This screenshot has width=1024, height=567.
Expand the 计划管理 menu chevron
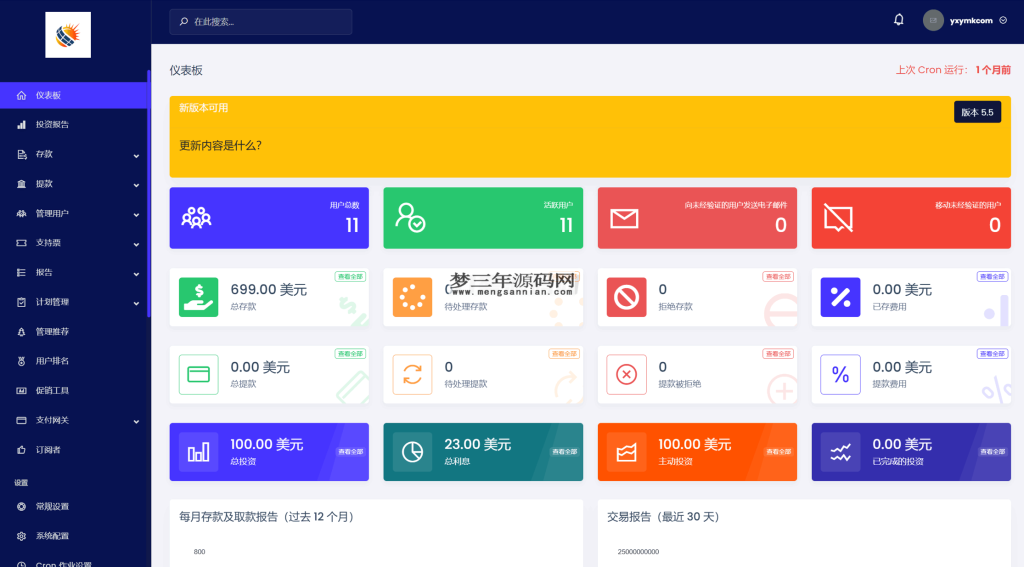[136, 303]
